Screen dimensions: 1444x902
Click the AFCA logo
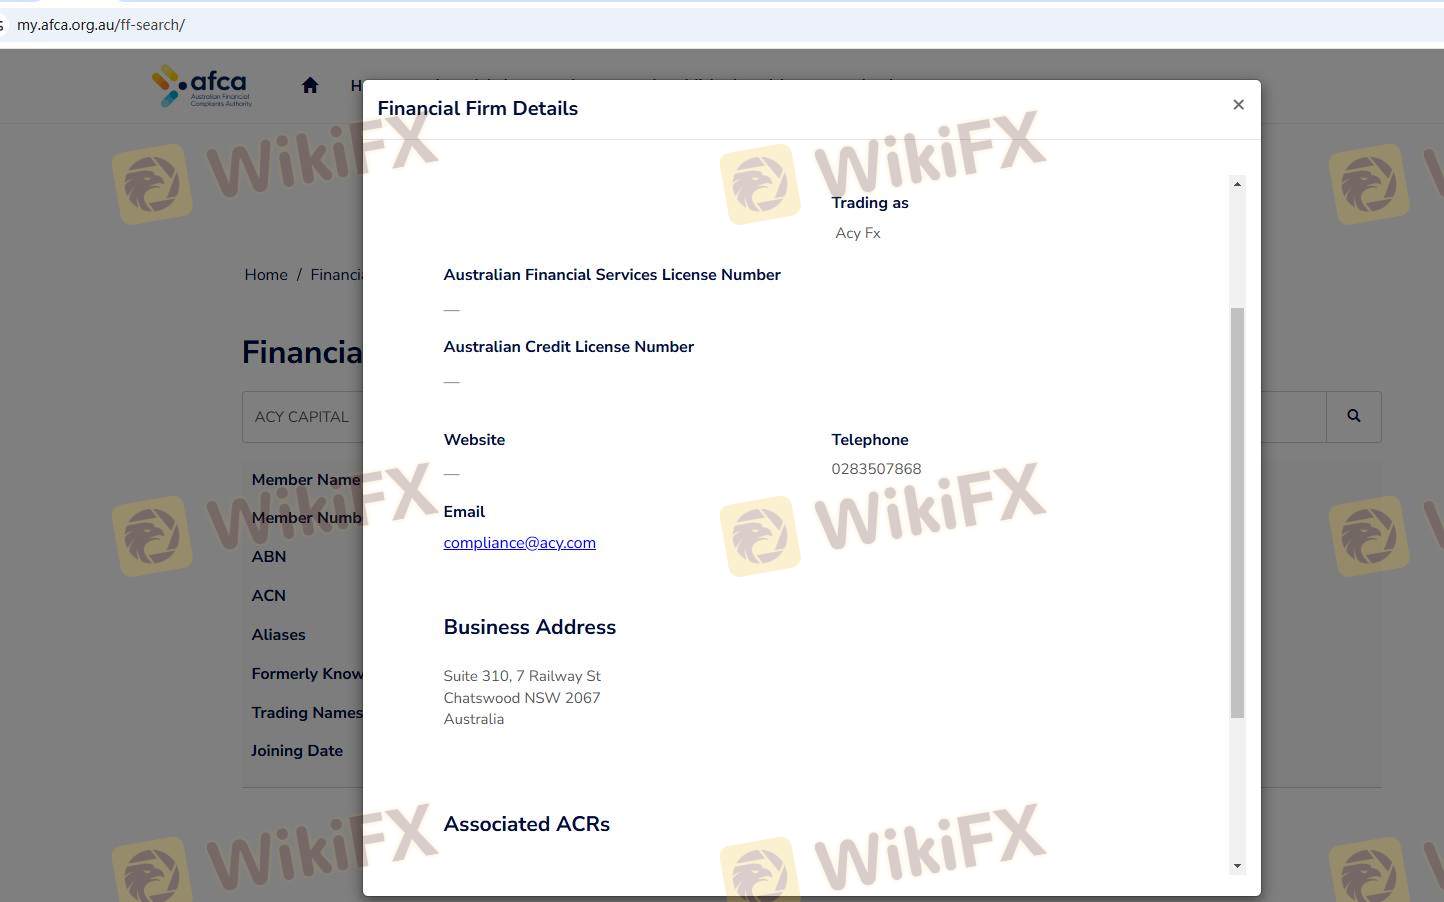click(x=202, y=86)
